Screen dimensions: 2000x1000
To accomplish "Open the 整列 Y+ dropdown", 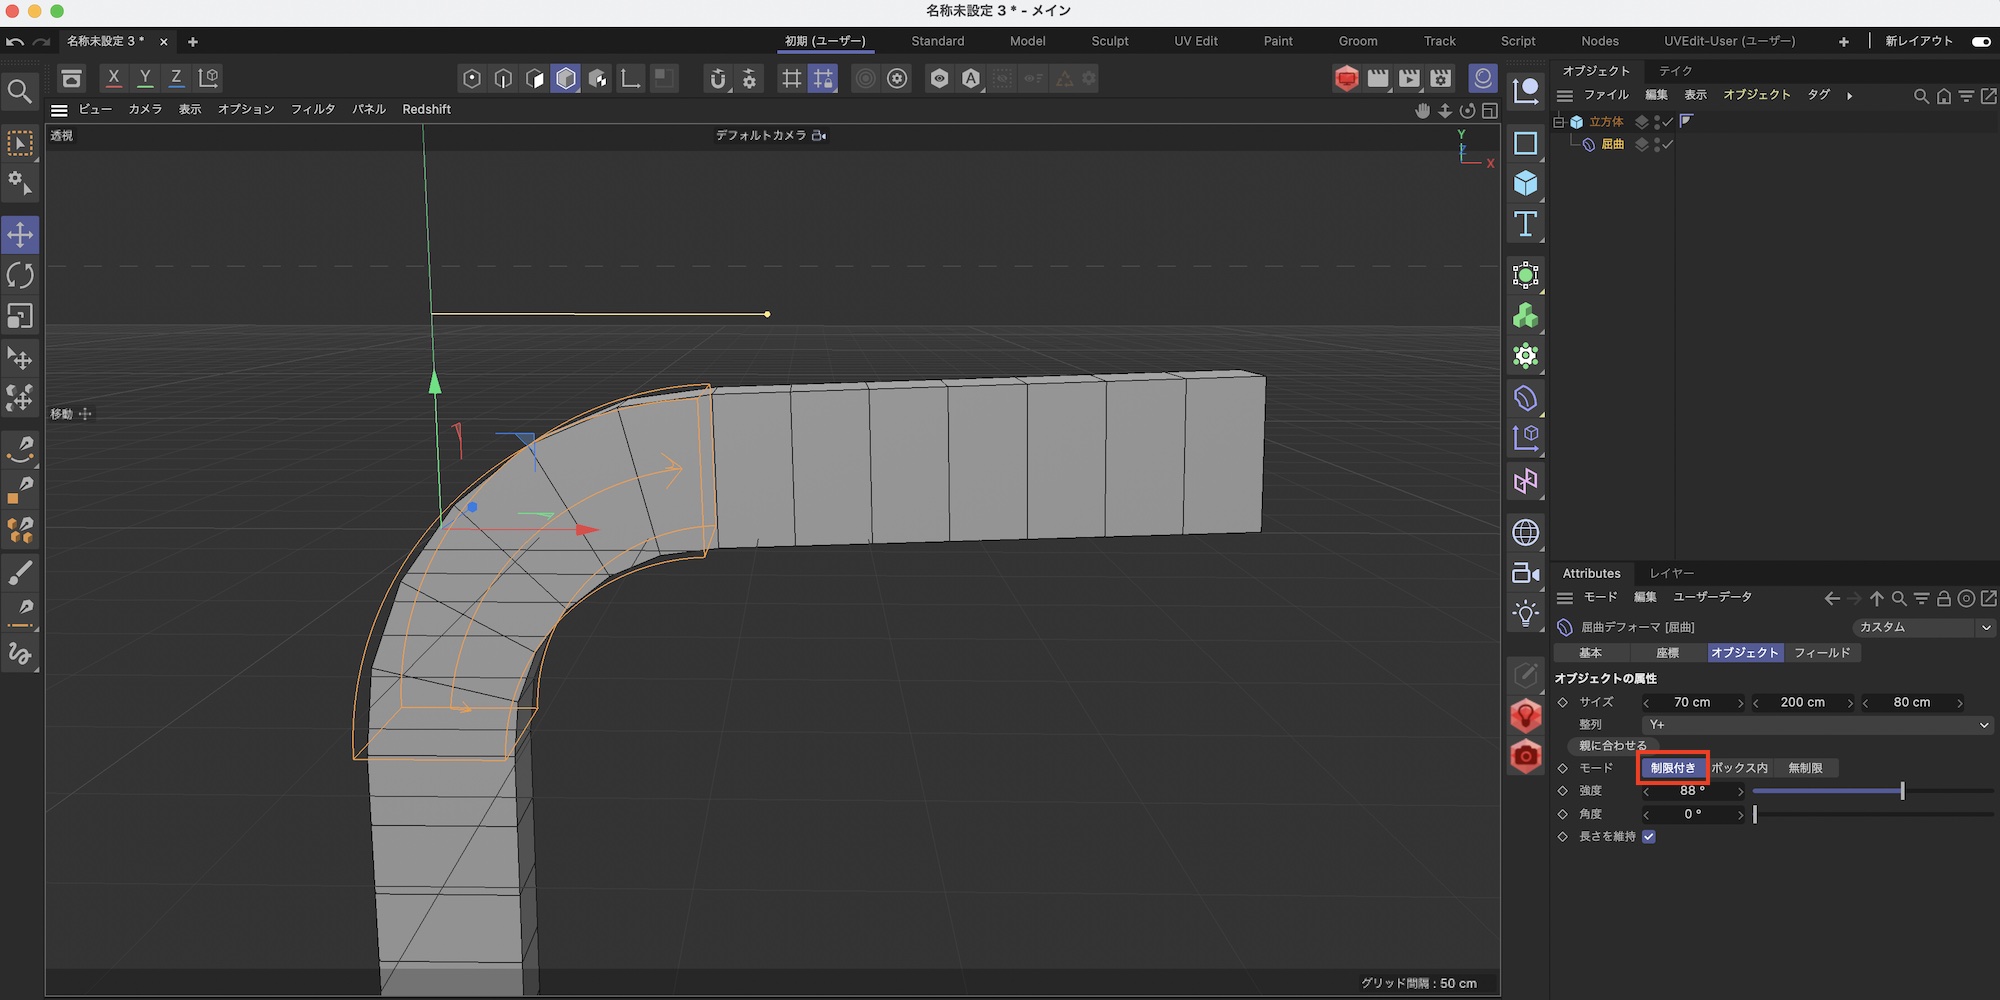I will tap(1816, 725).
